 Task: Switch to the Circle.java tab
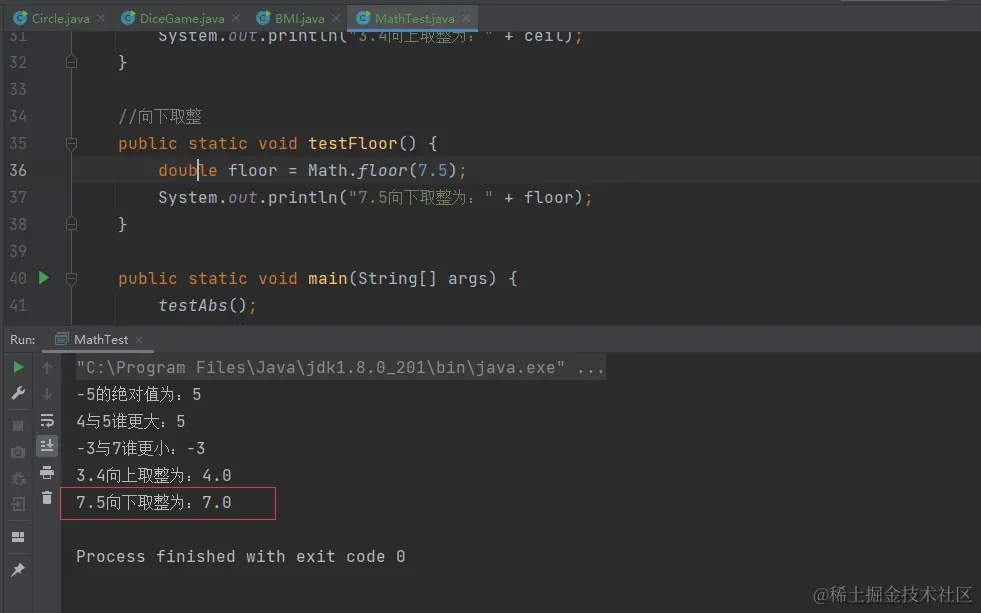59,18
